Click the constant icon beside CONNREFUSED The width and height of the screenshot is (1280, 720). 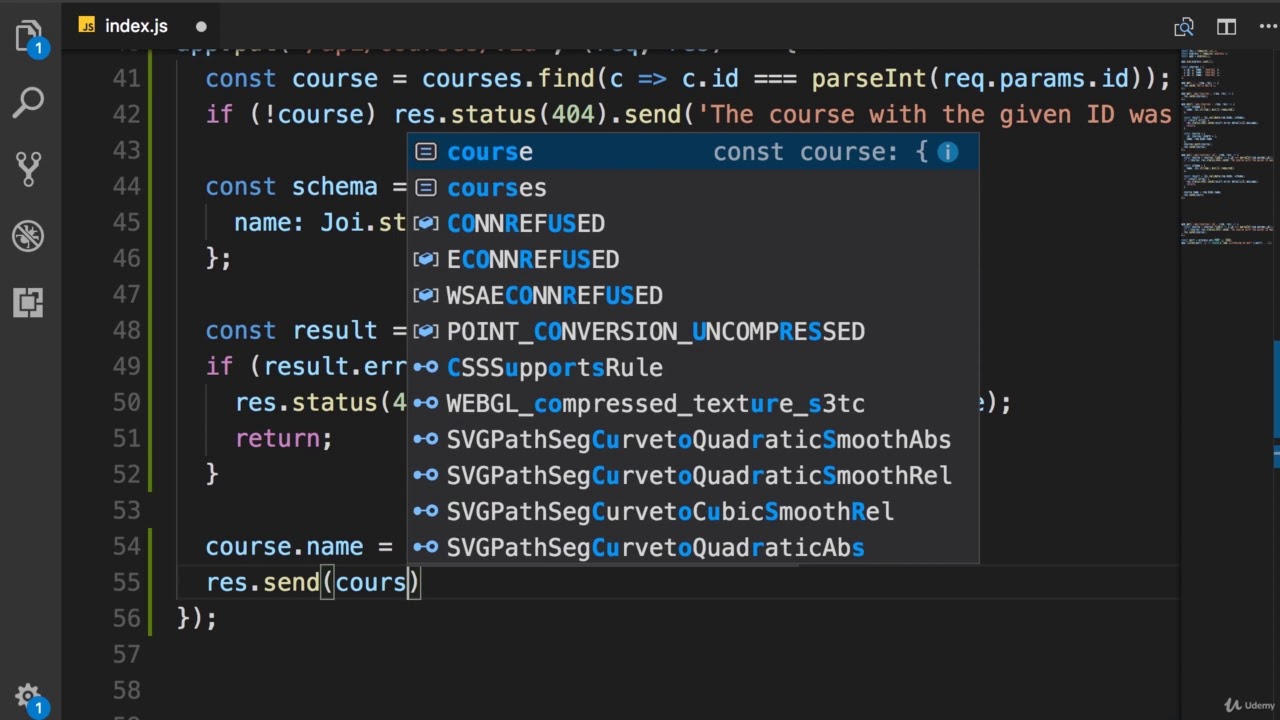click(x=426, y=224)
